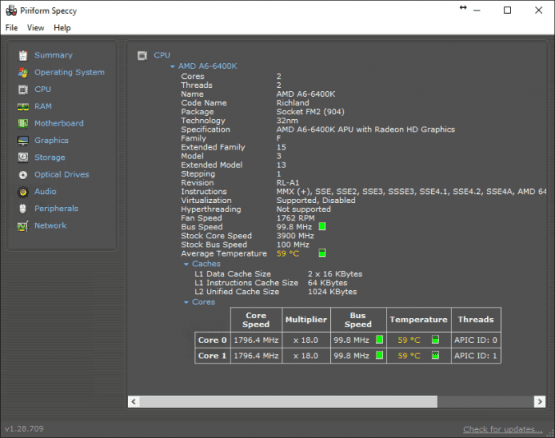Image resolution: width=555 pixels, height=438 pixels.
Task: Open the File menu
Action: tap(11, 28)
